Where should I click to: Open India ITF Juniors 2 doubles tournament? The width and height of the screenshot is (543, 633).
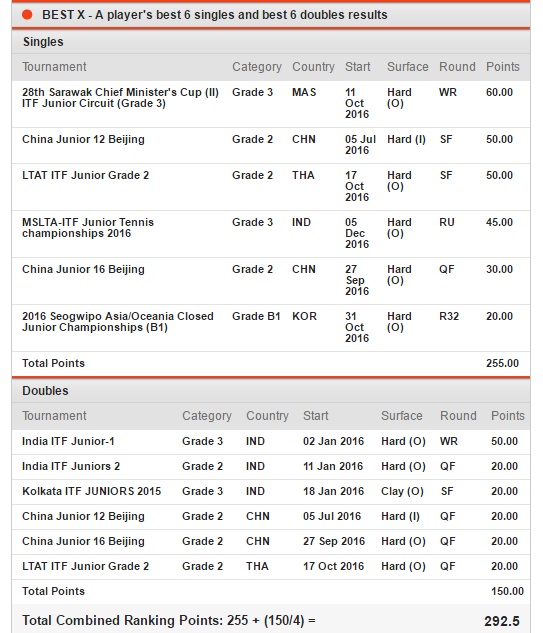71,466
